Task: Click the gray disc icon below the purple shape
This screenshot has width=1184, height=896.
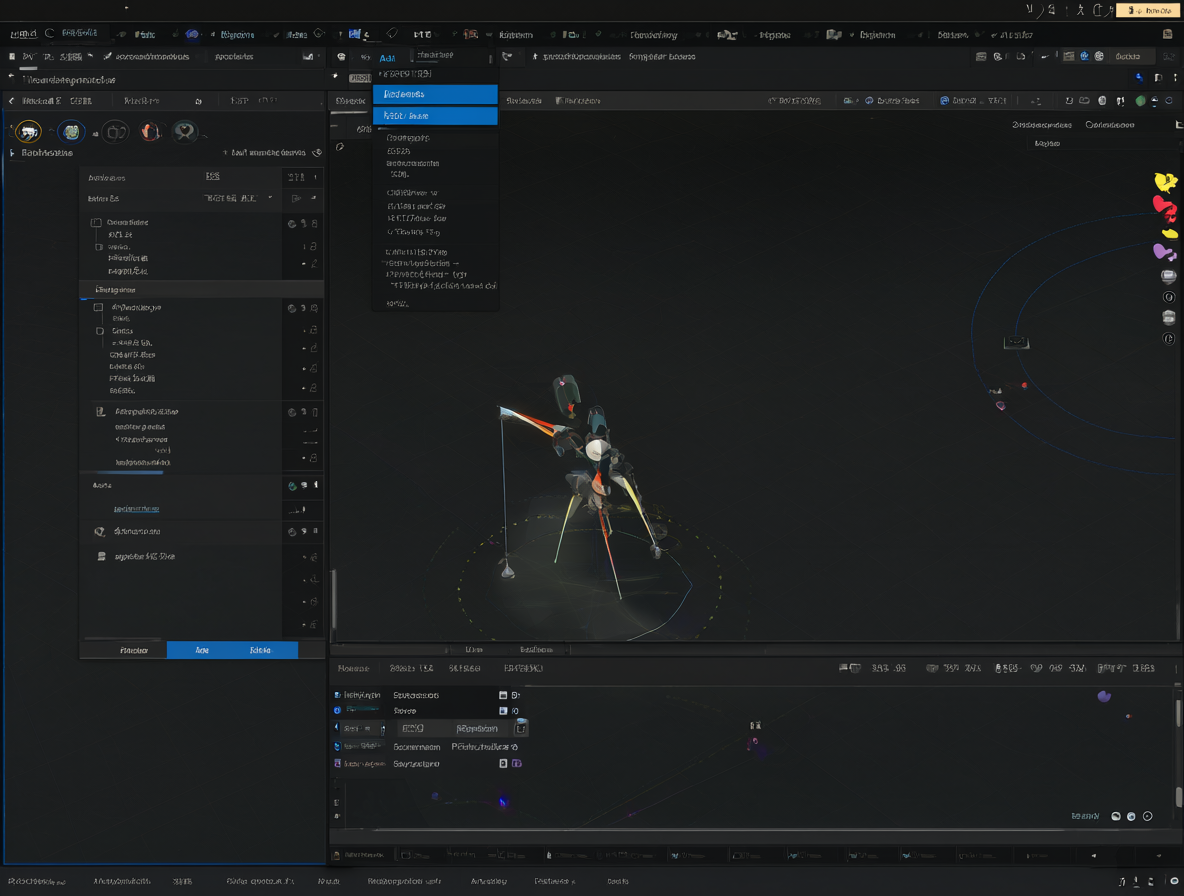Action: click(x=1168, y=276)
